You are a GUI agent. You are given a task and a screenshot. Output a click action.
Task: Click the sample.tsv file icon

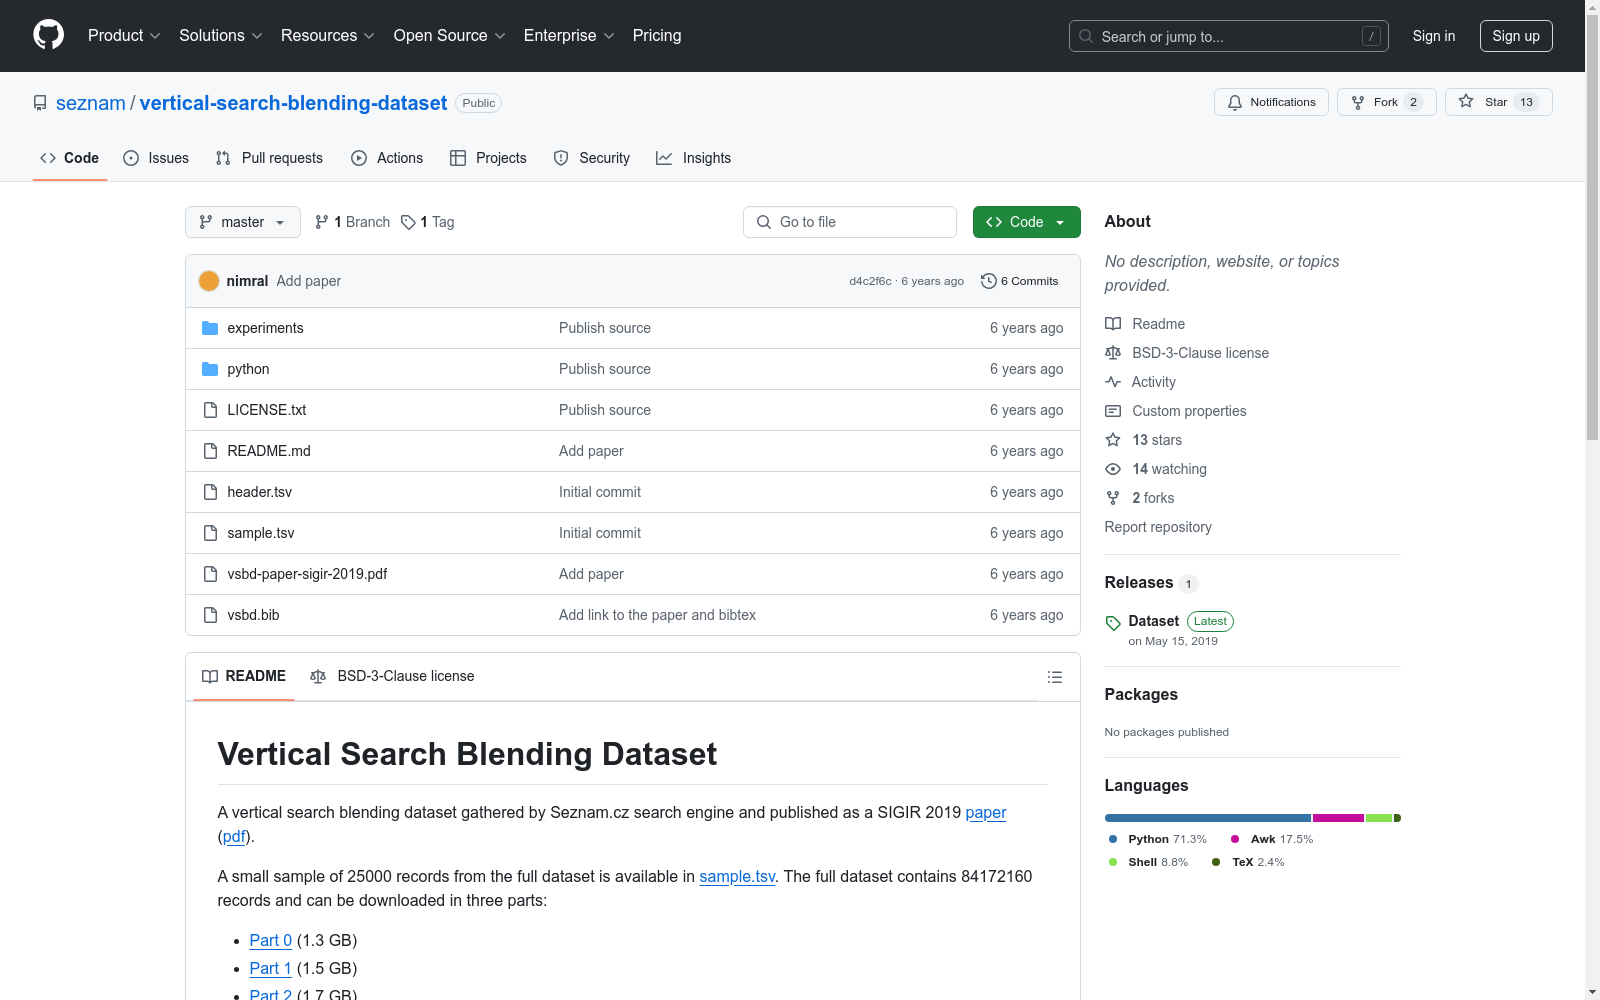210,533
